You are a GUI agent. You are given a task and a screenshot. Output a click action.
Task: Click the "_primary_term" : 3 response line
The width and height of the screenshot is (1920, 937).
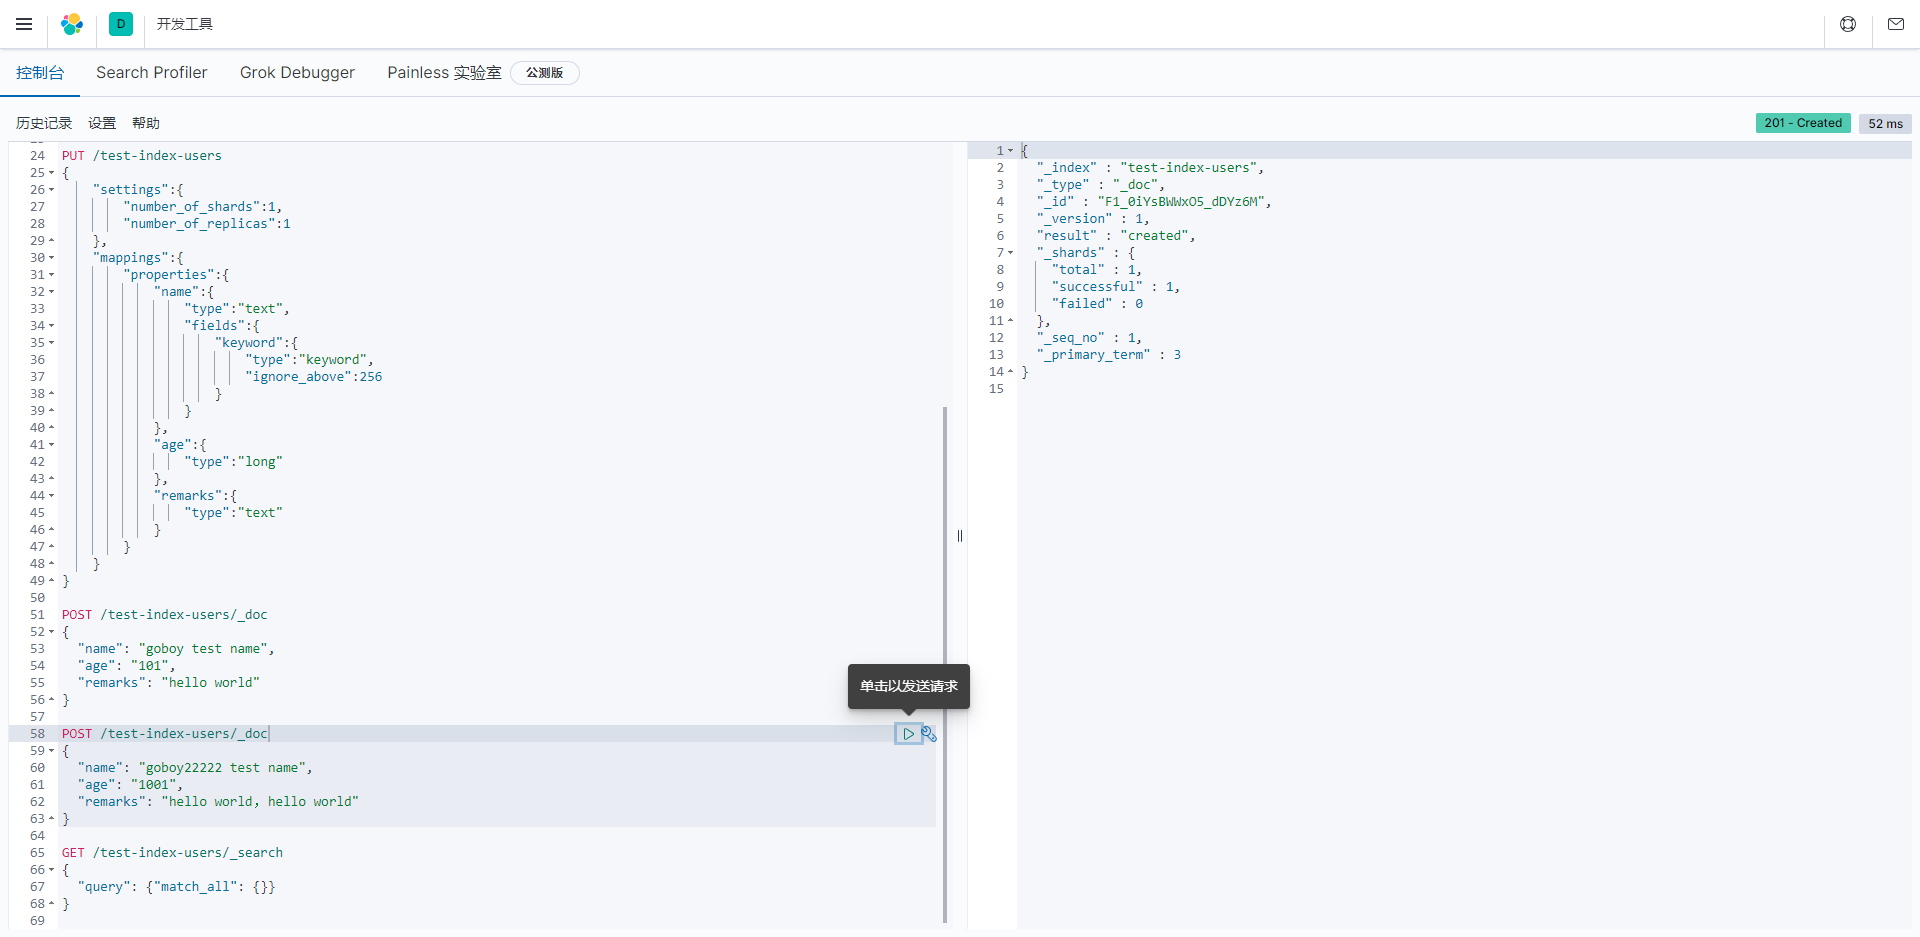coord(1109,355)
